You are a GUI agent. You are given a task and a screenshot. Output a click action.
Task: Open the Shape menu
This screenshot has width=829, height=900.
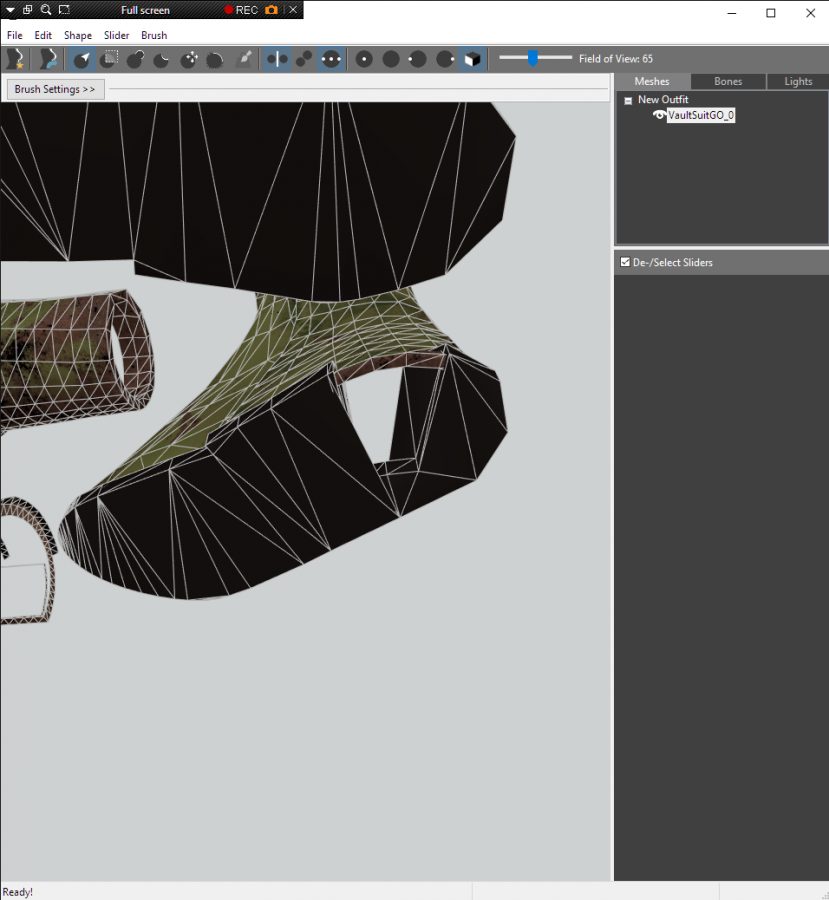[x=78, y=35]
